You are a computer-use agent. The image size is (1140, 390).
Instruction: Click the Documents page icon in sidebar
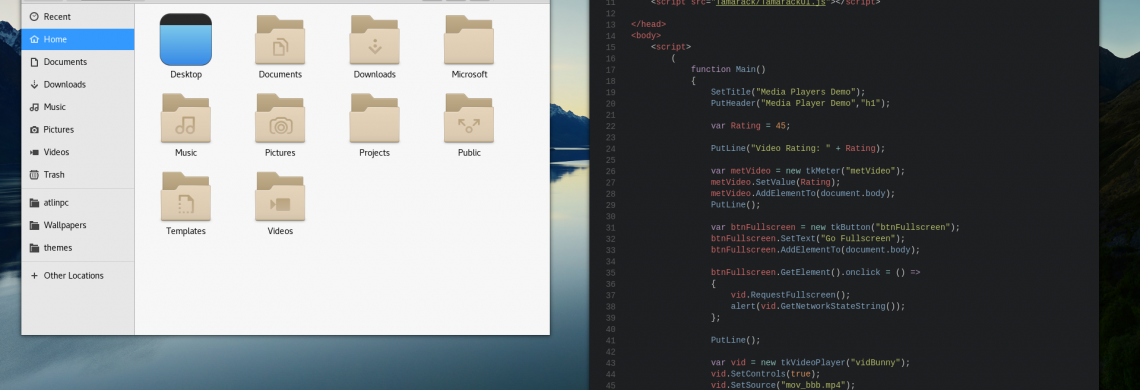coord(34,62)
